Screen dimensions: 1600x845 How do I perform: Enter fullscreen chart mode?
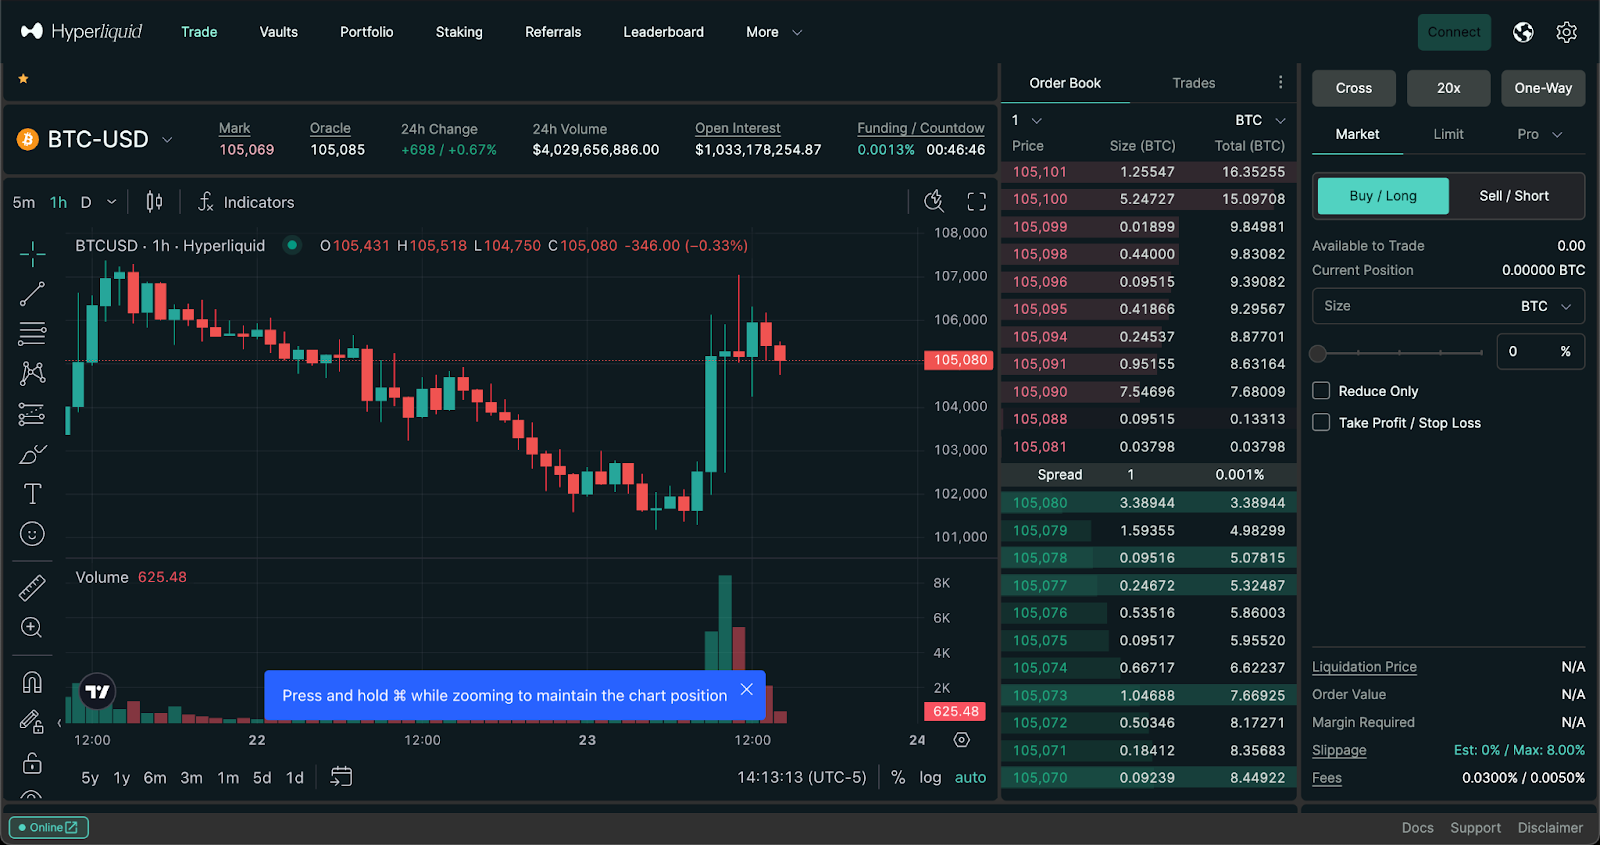click(977, 202)
